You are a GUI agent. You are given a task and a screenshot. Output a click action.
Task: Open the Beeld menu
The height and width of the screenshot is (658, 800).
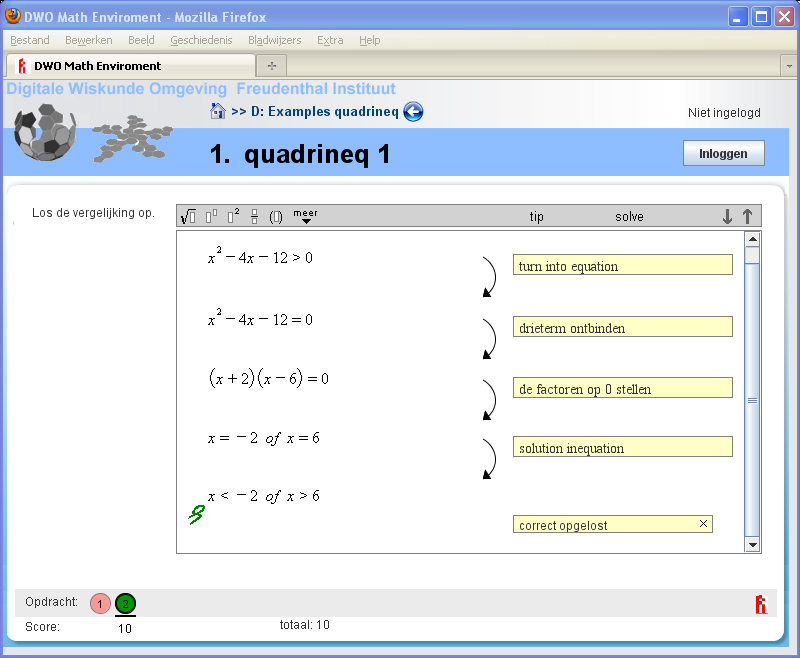141,40
